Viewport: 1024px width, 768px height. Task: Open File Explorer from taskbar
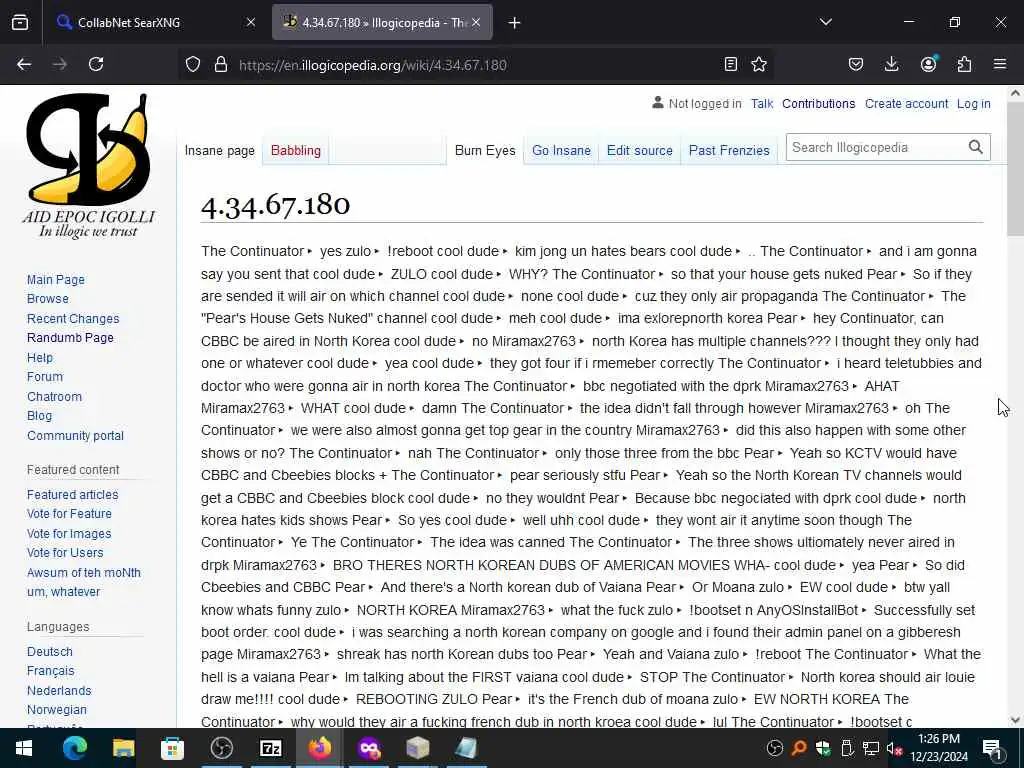(123, 748)
